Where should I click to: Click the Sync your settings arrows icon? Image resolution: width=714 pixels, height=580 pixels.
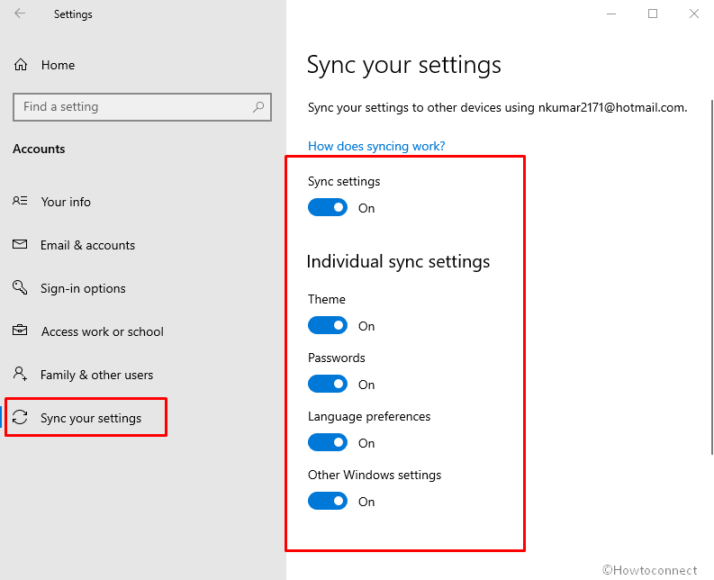click(20, 417)
